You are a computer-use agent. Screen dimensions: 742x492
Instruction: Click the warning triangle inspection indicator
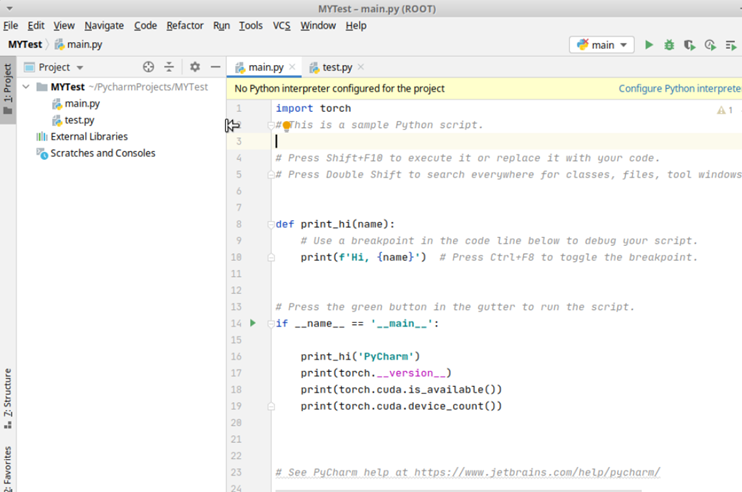click(x=721, y=110)
